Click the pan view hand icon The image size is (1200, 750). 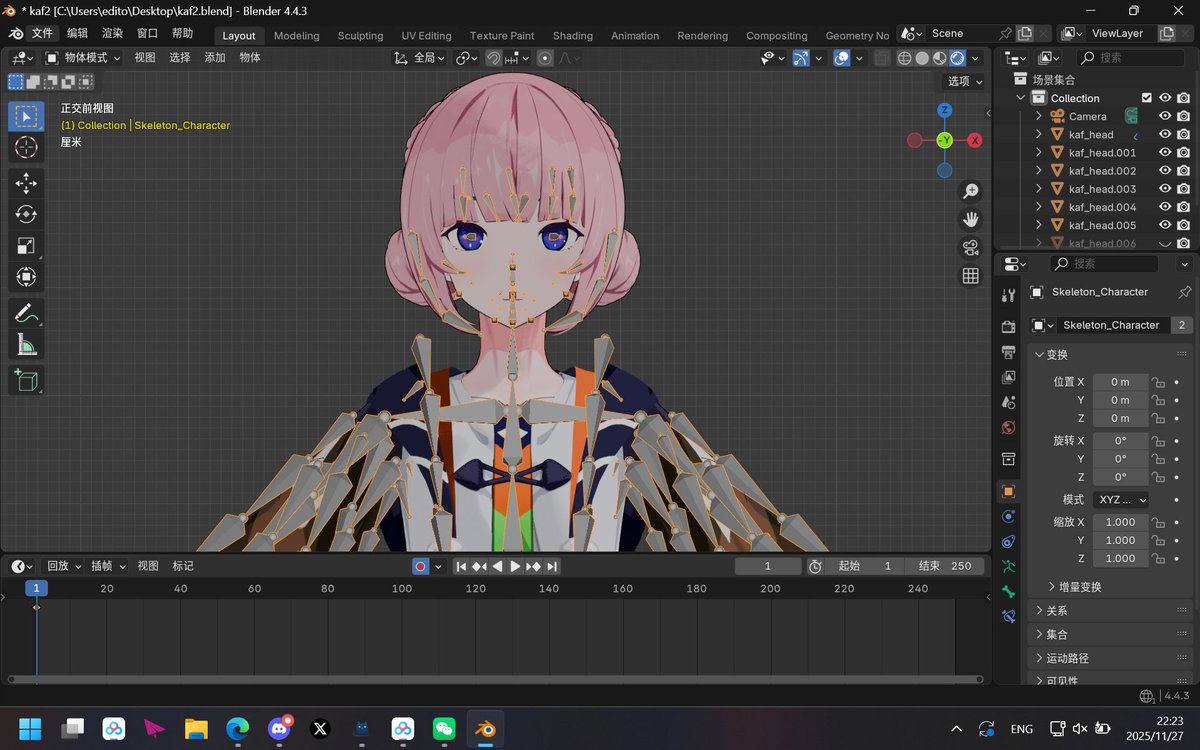pos(970,219)
